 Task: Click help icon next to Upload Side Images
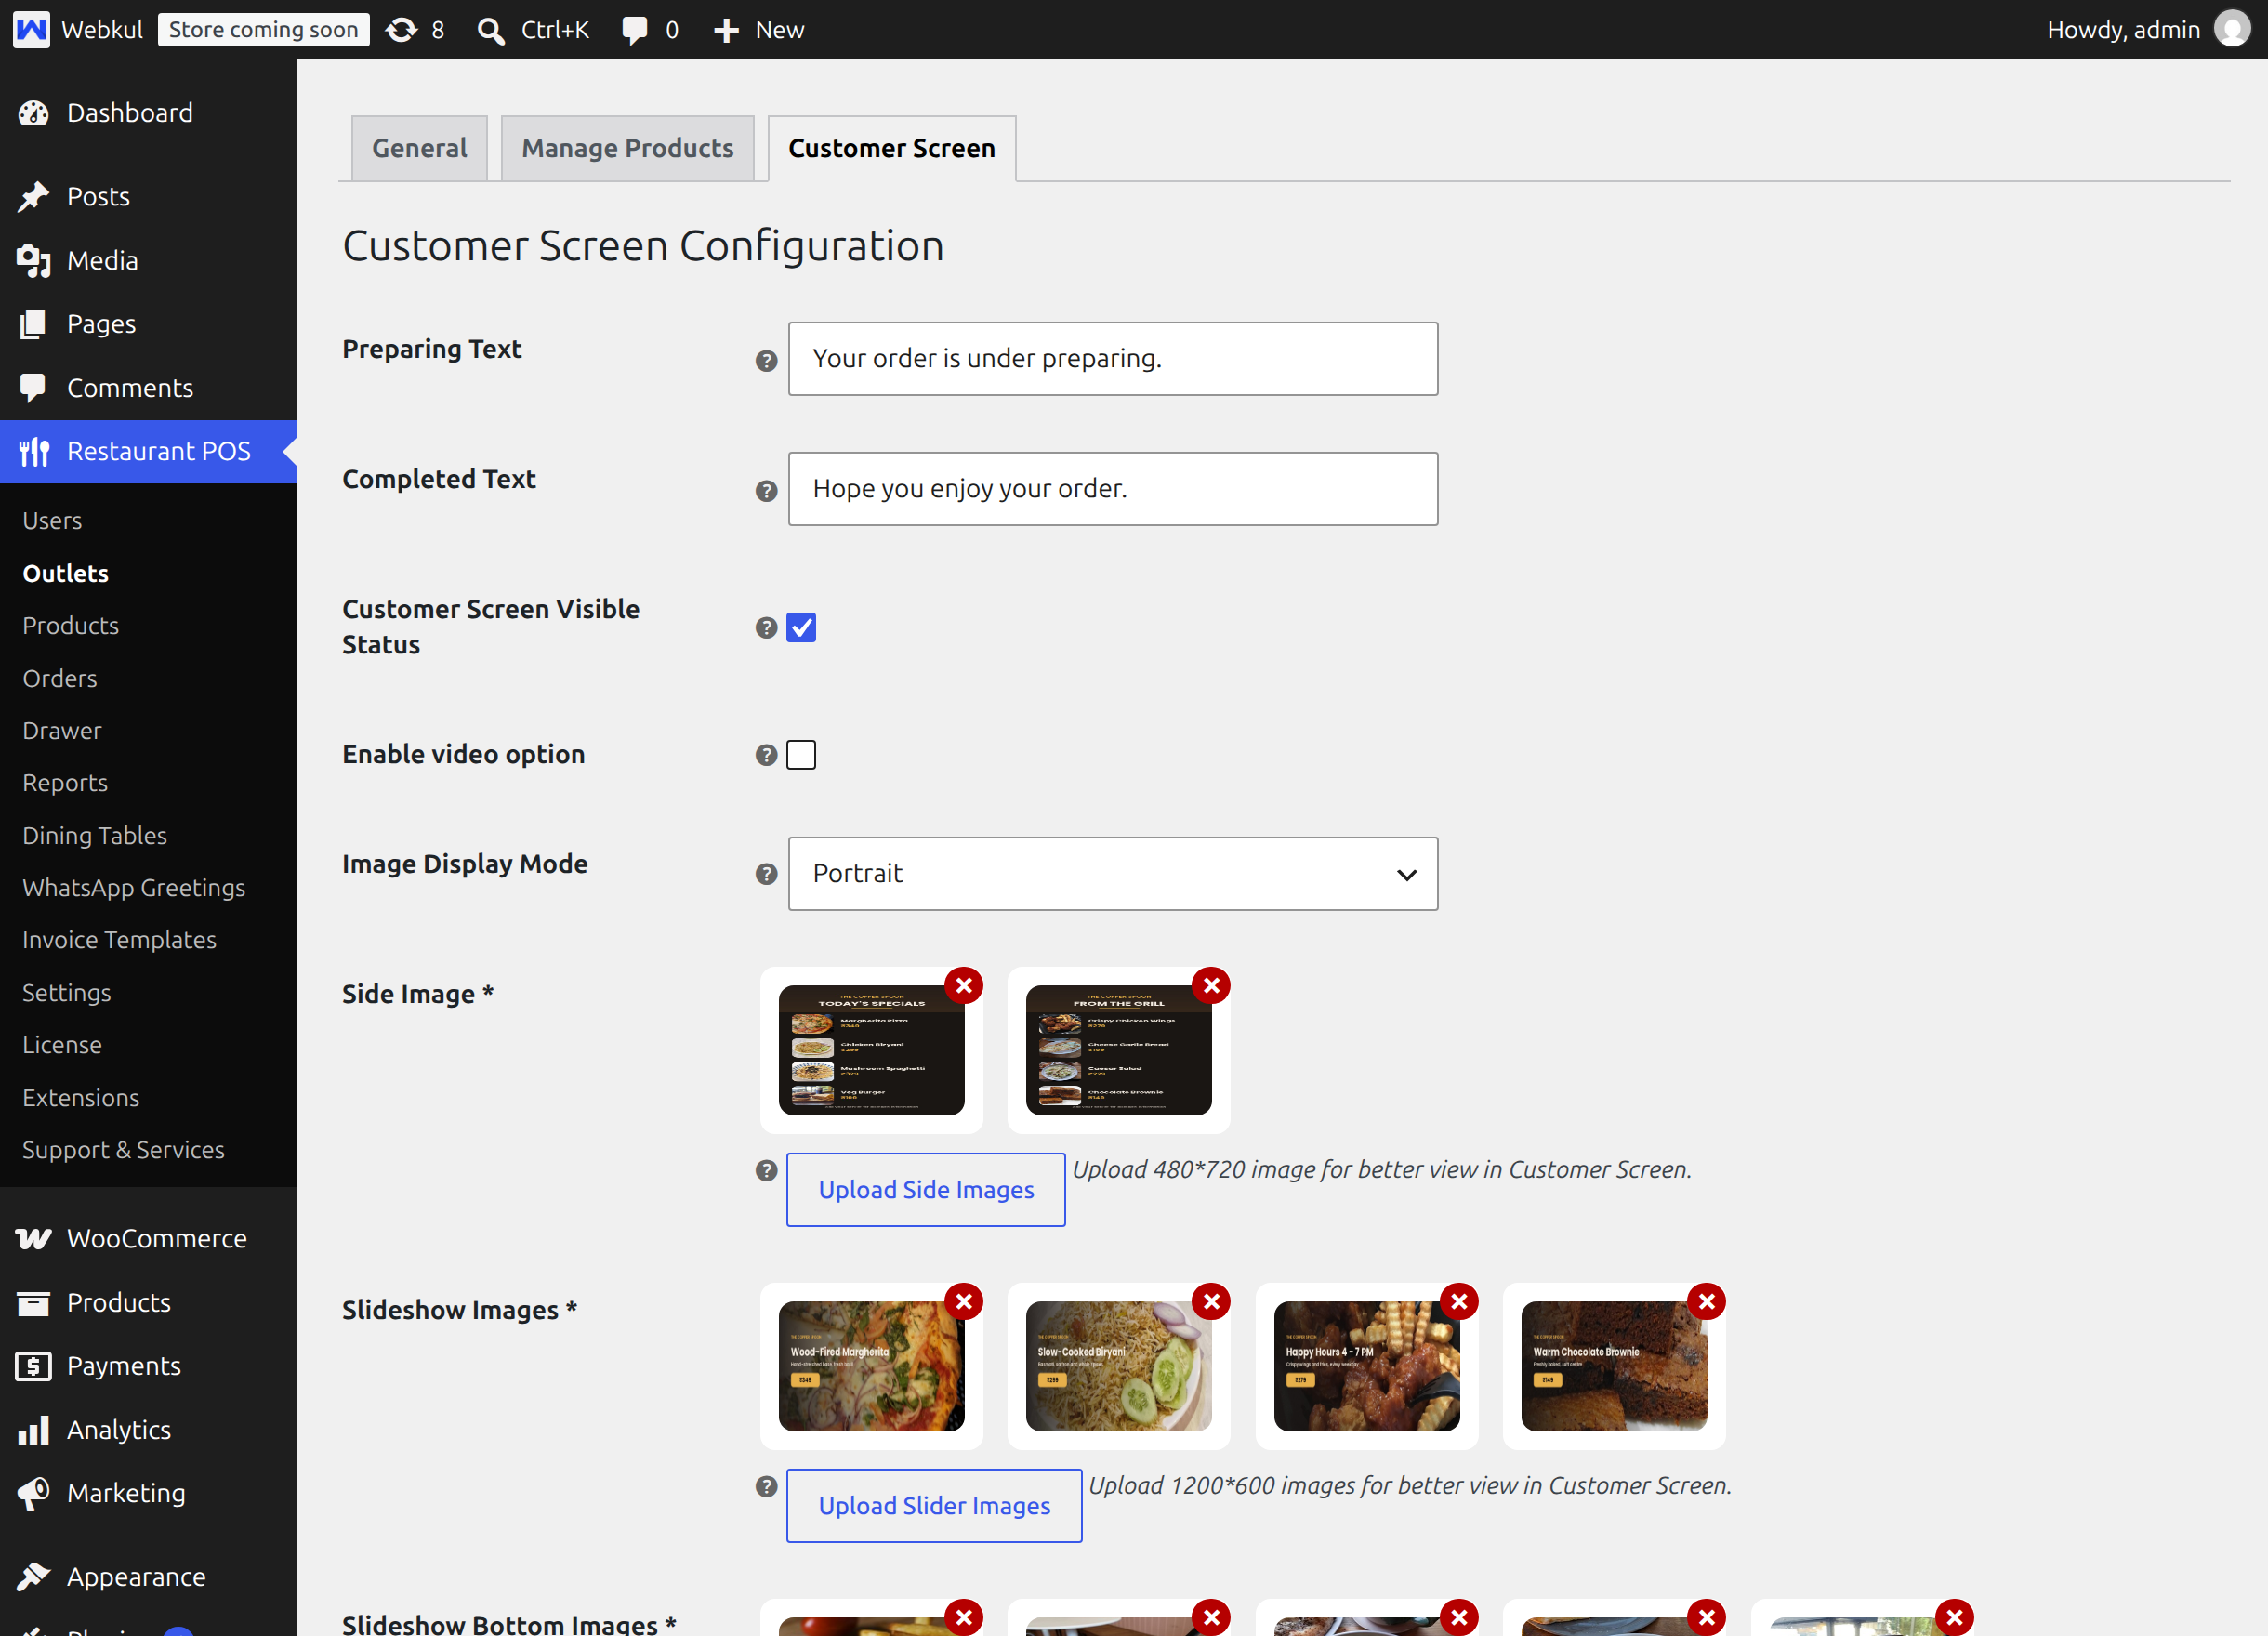click(766, 1170)
